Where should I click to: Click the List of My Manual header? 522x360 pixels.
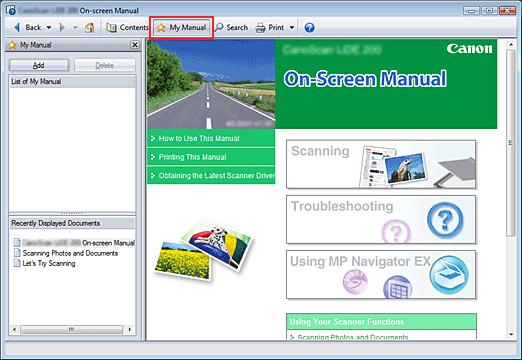click(72, 82)
